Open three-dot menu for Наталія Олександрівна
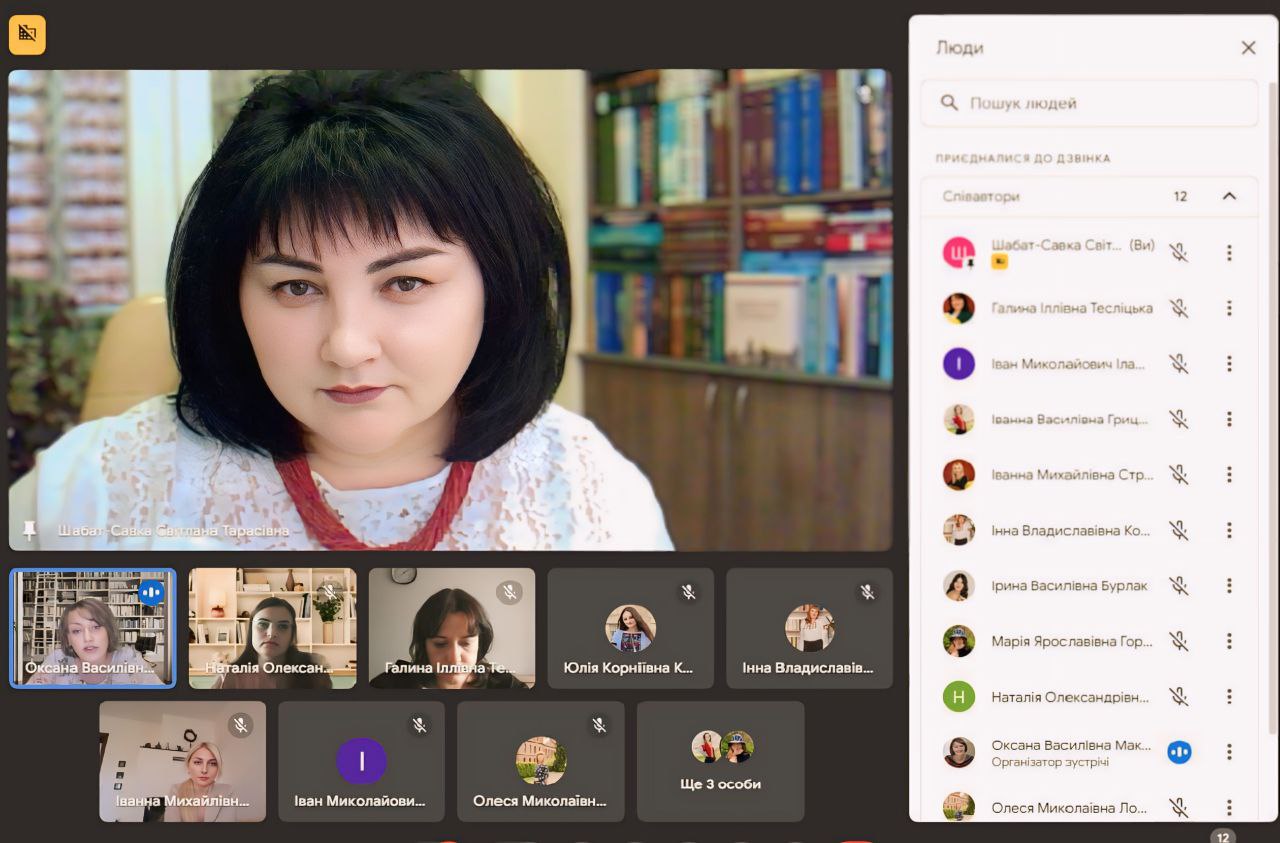This screenshot has width=1280, height=843. 1229,697
